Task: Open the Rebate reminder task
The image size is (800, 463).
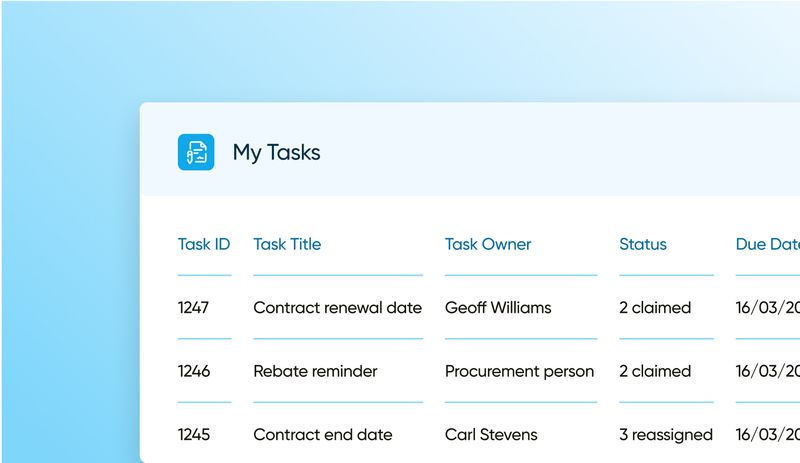Action: pyautogui.click(x=315, y=371)
